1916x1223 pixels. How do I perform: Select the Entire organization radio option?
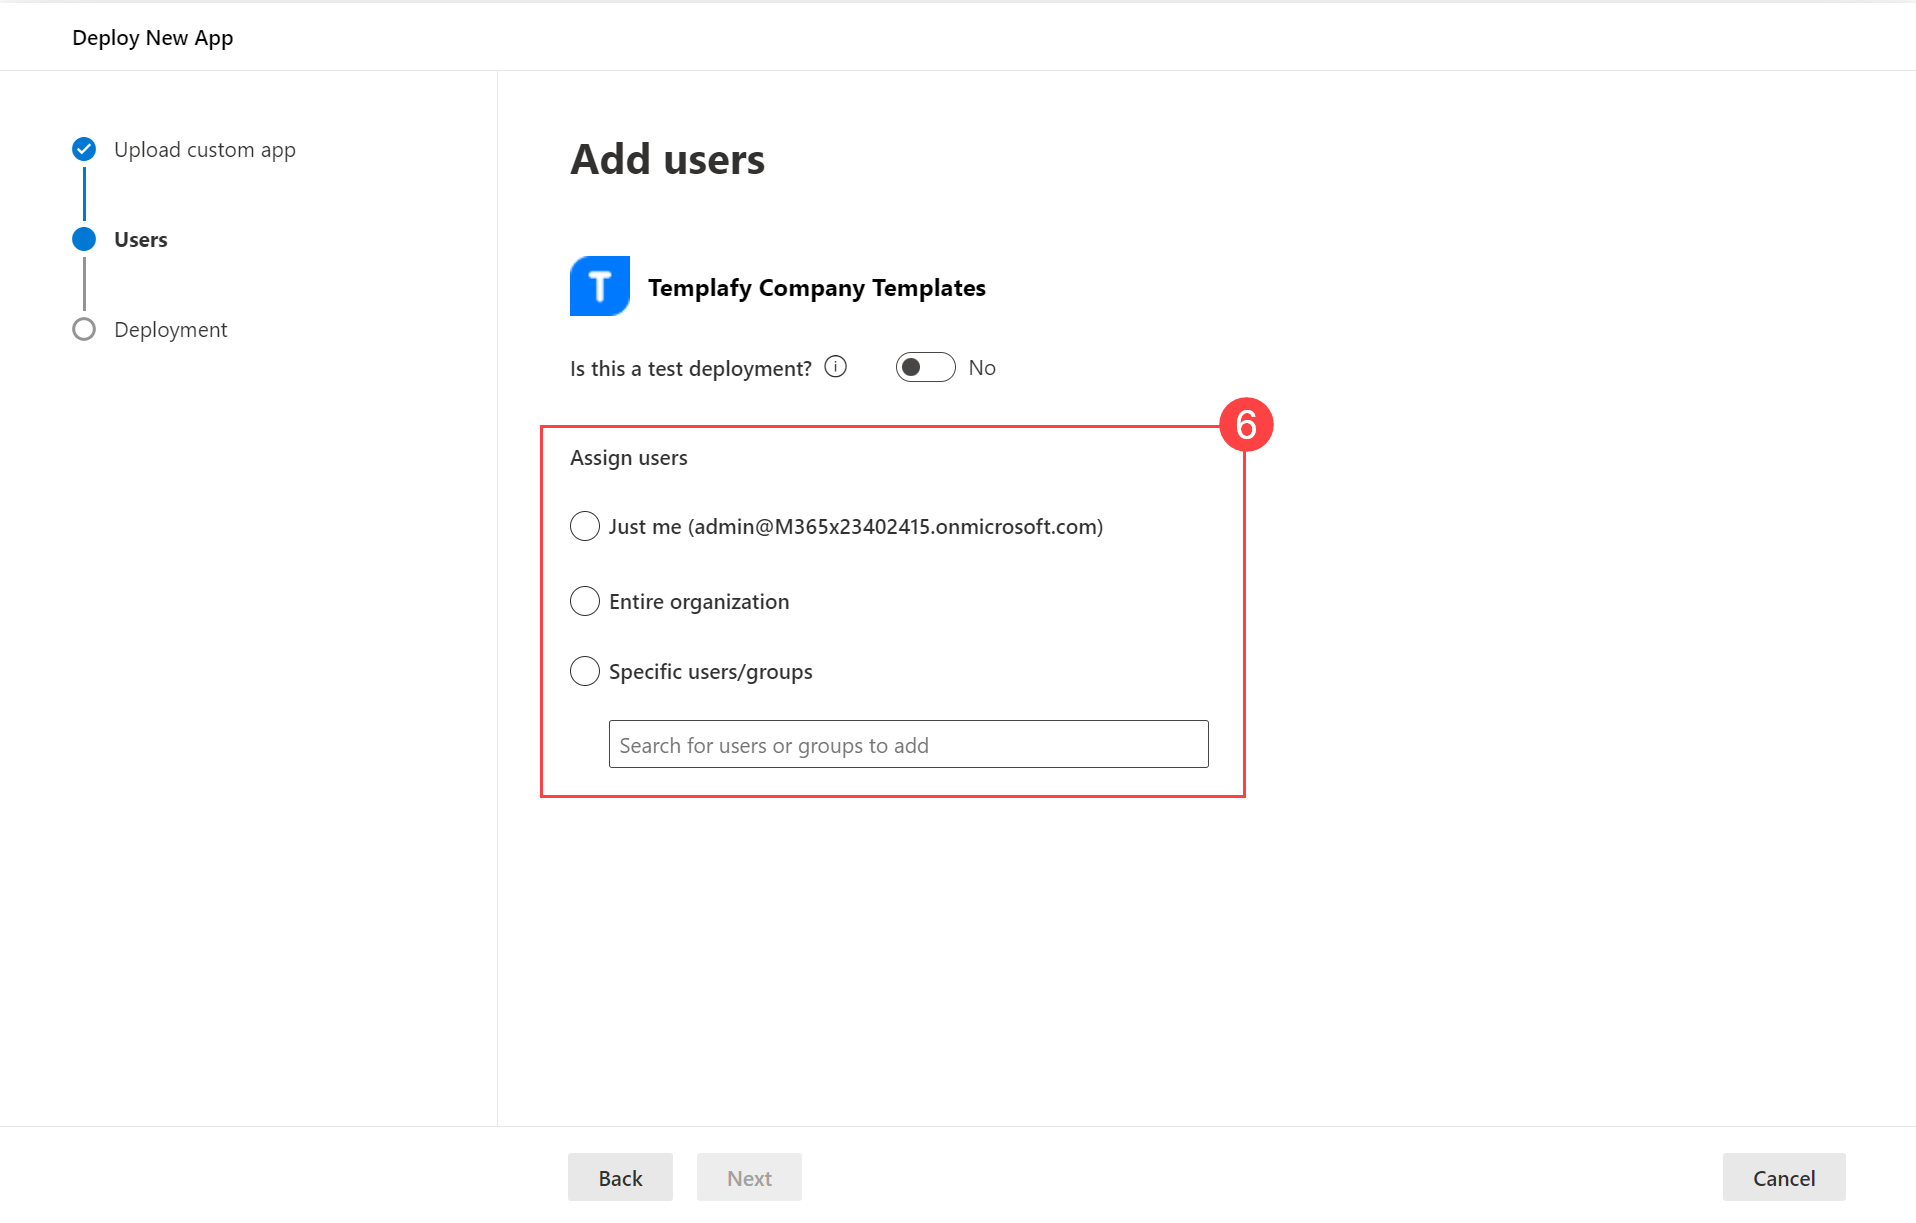coord(585,601)
